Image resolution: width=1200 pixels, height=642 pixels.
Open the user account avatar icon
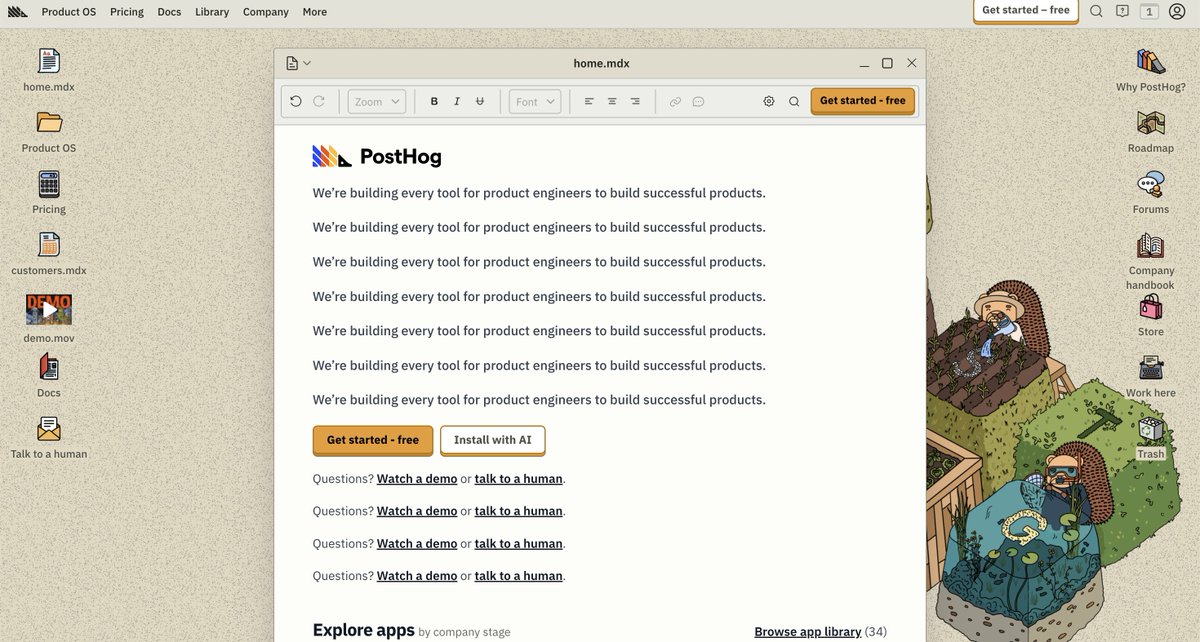pos(1177,11)
